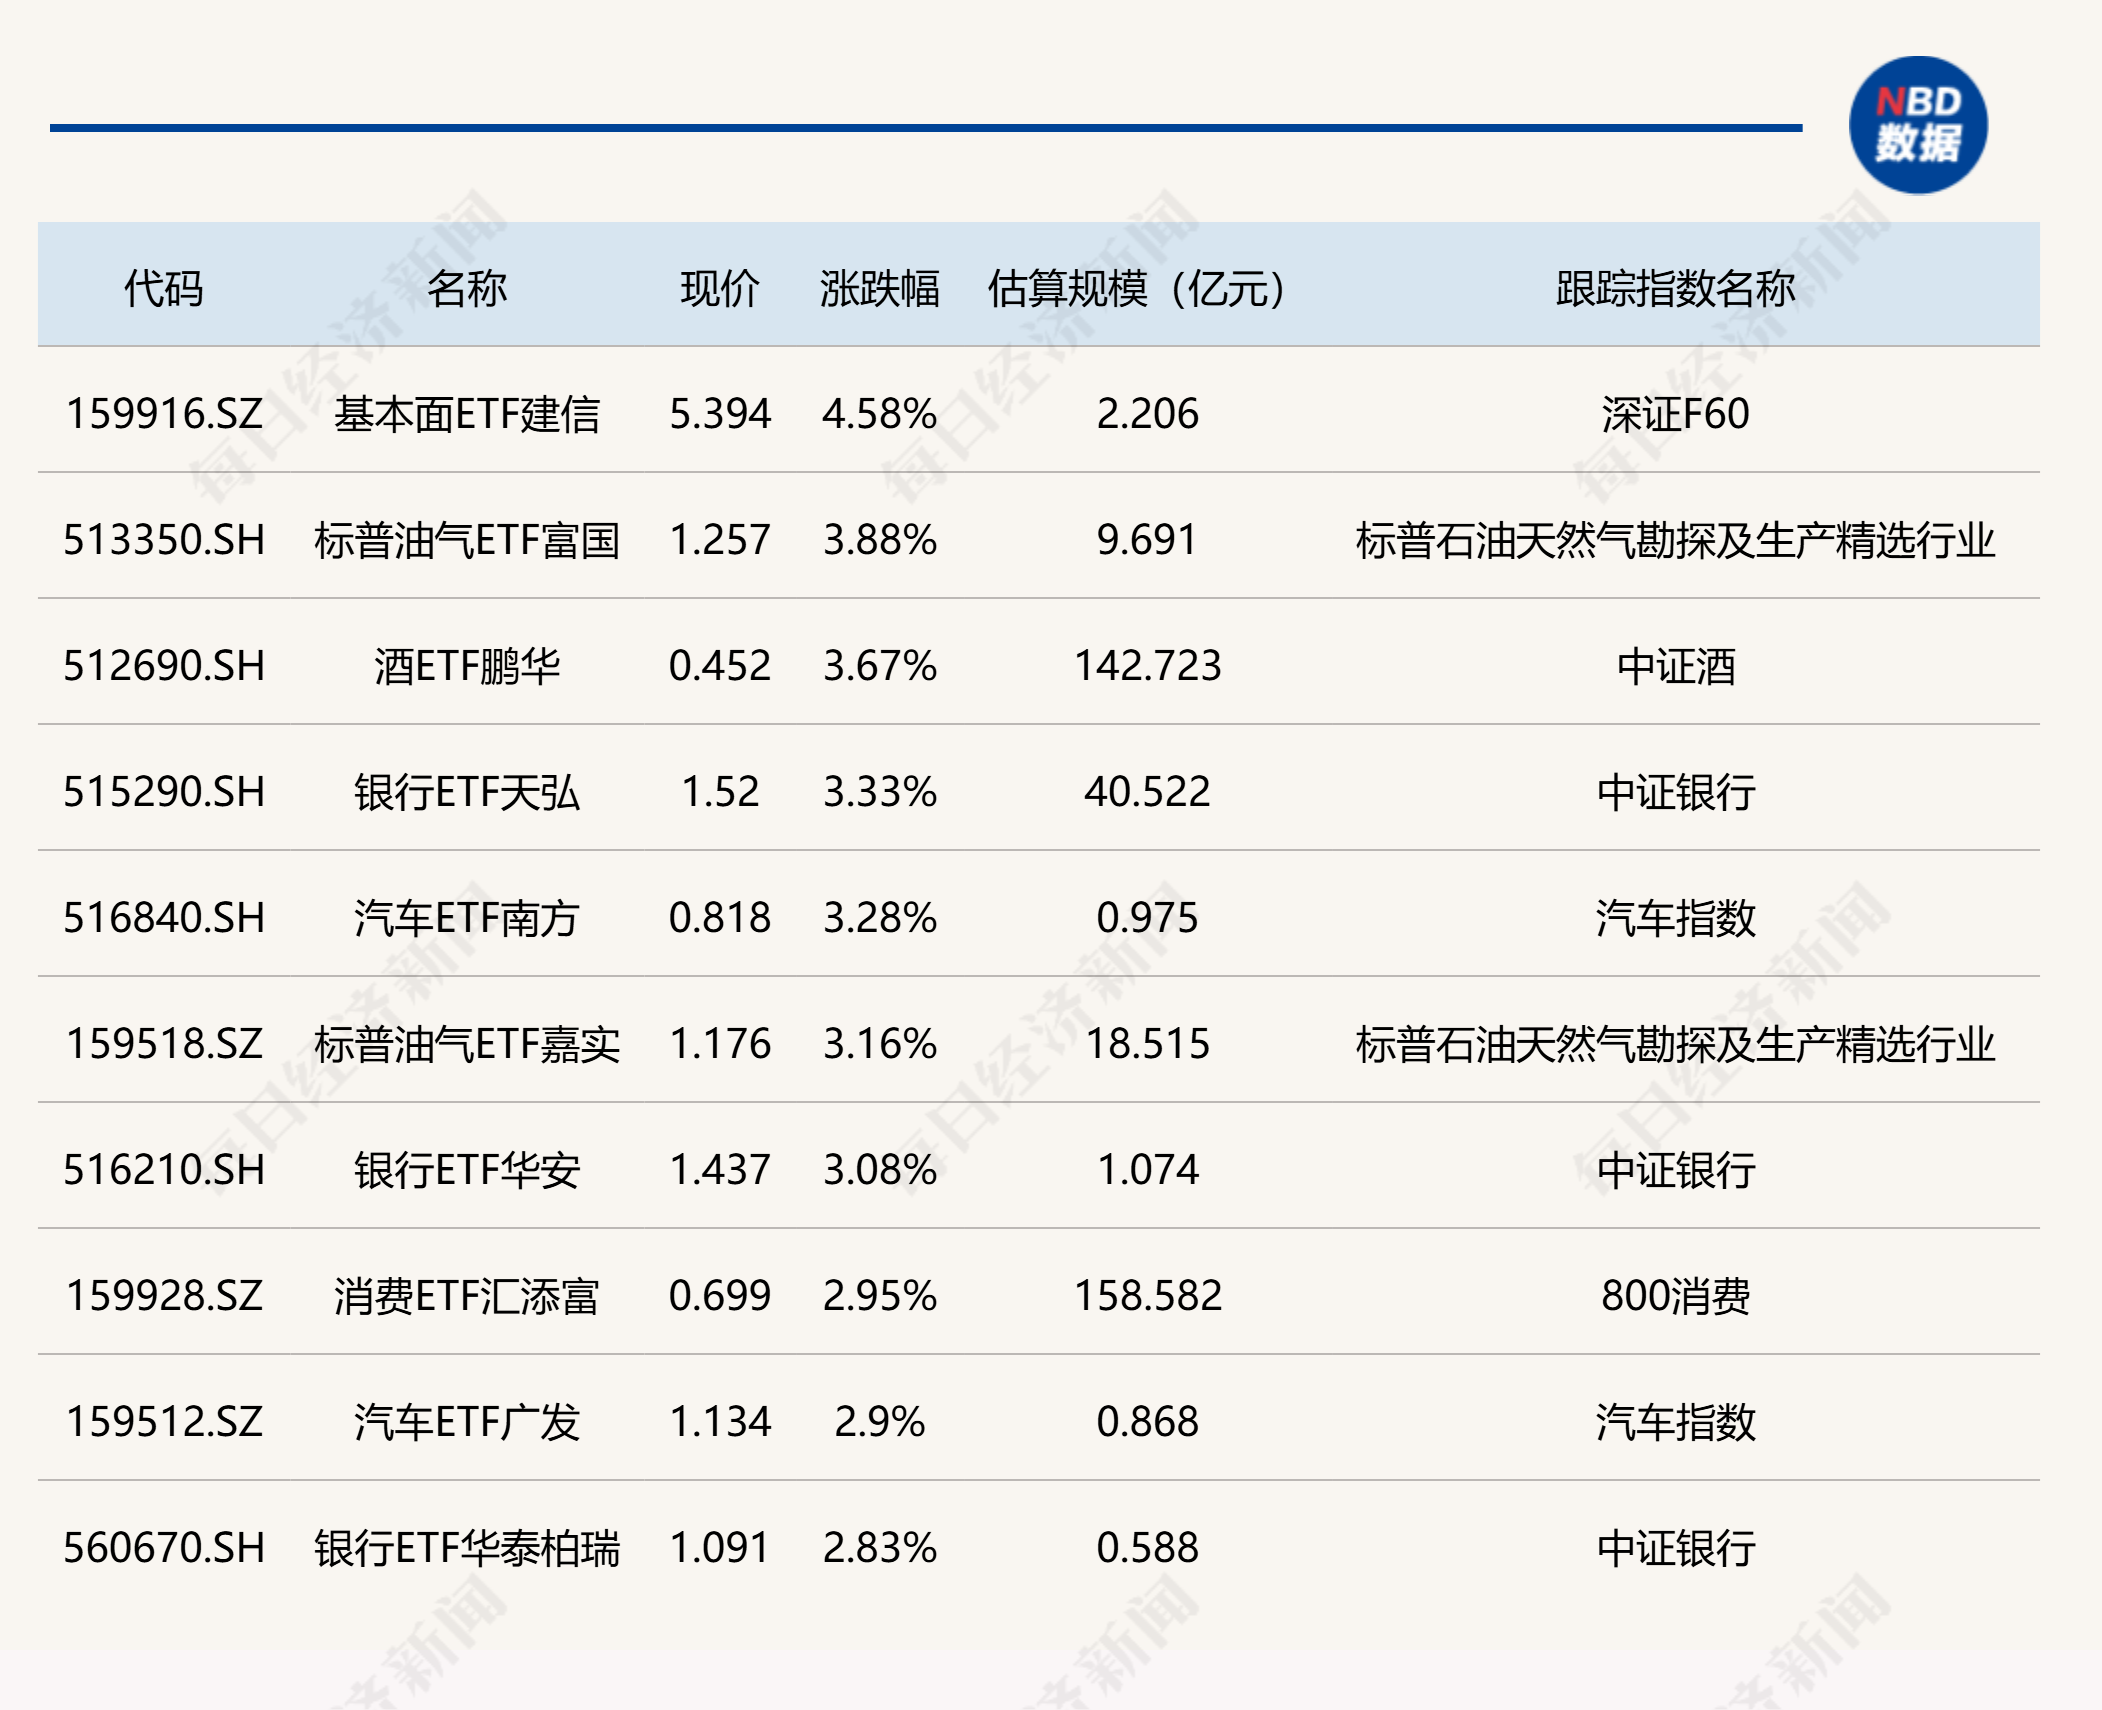The height and width of the screenshot is (1710, 2102).
Task: Click the change value 3.28%
Action: pos(880,918)
